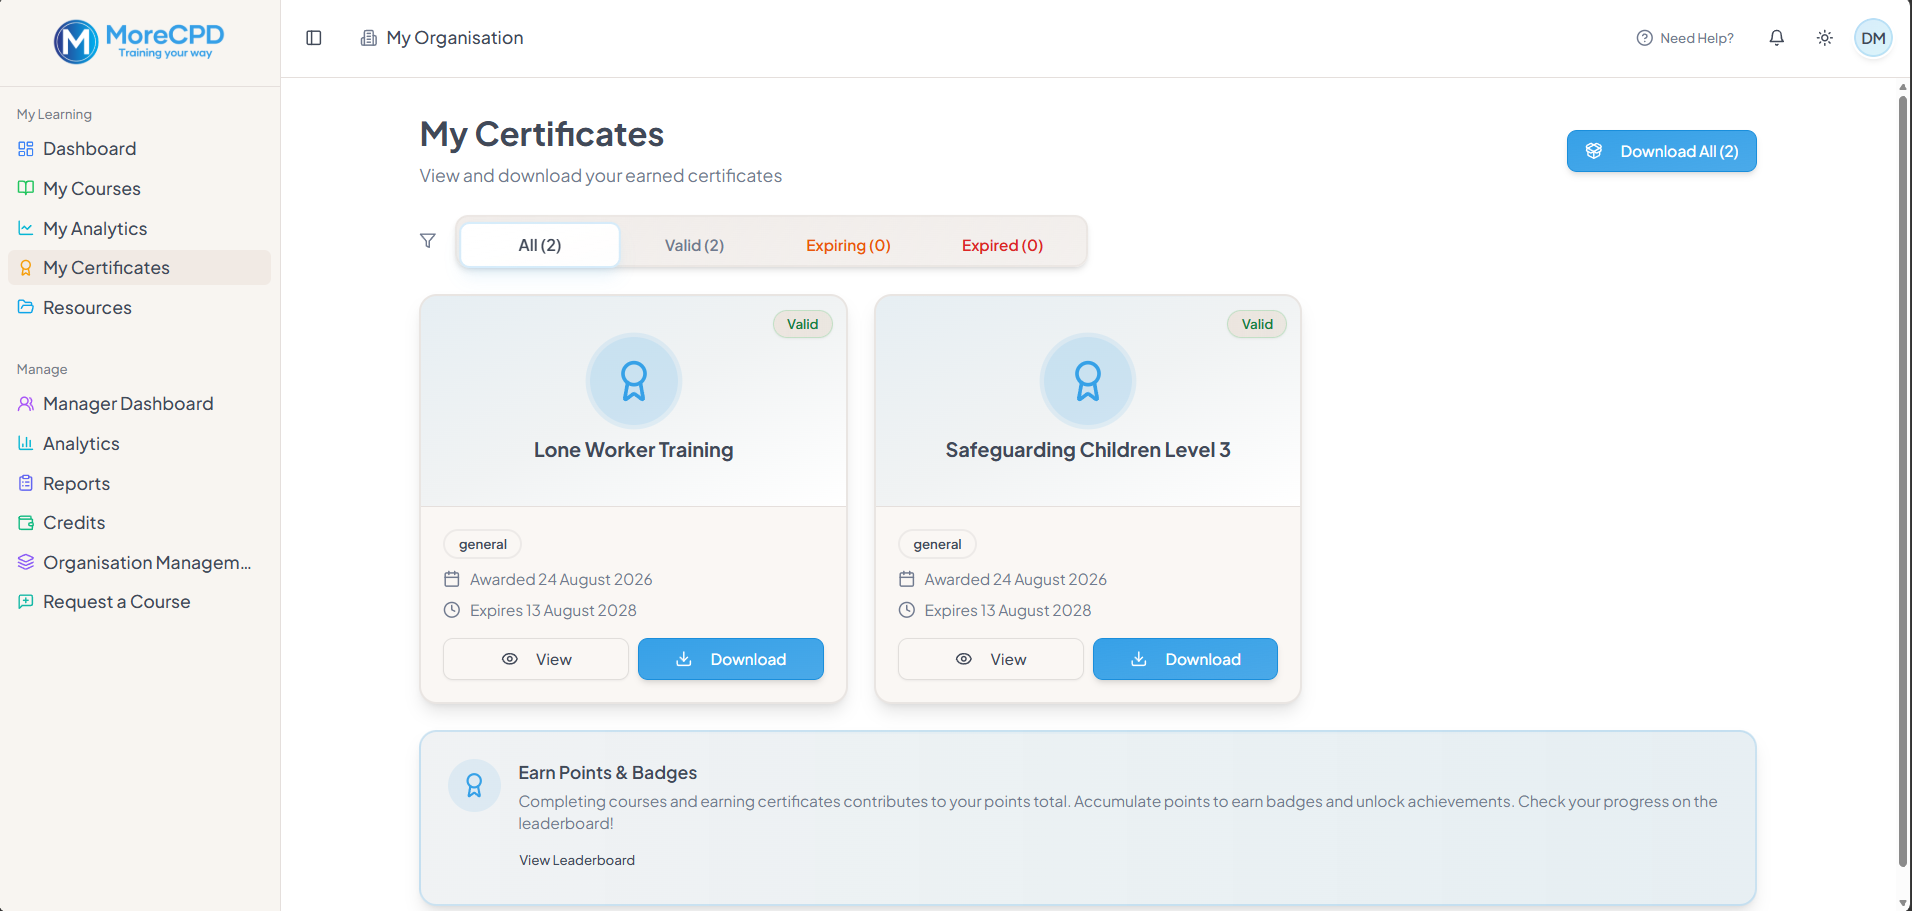Viewport: 1912px width, 911px height.
Task: Open Manager Dashboard
Action: pos(140,404)
